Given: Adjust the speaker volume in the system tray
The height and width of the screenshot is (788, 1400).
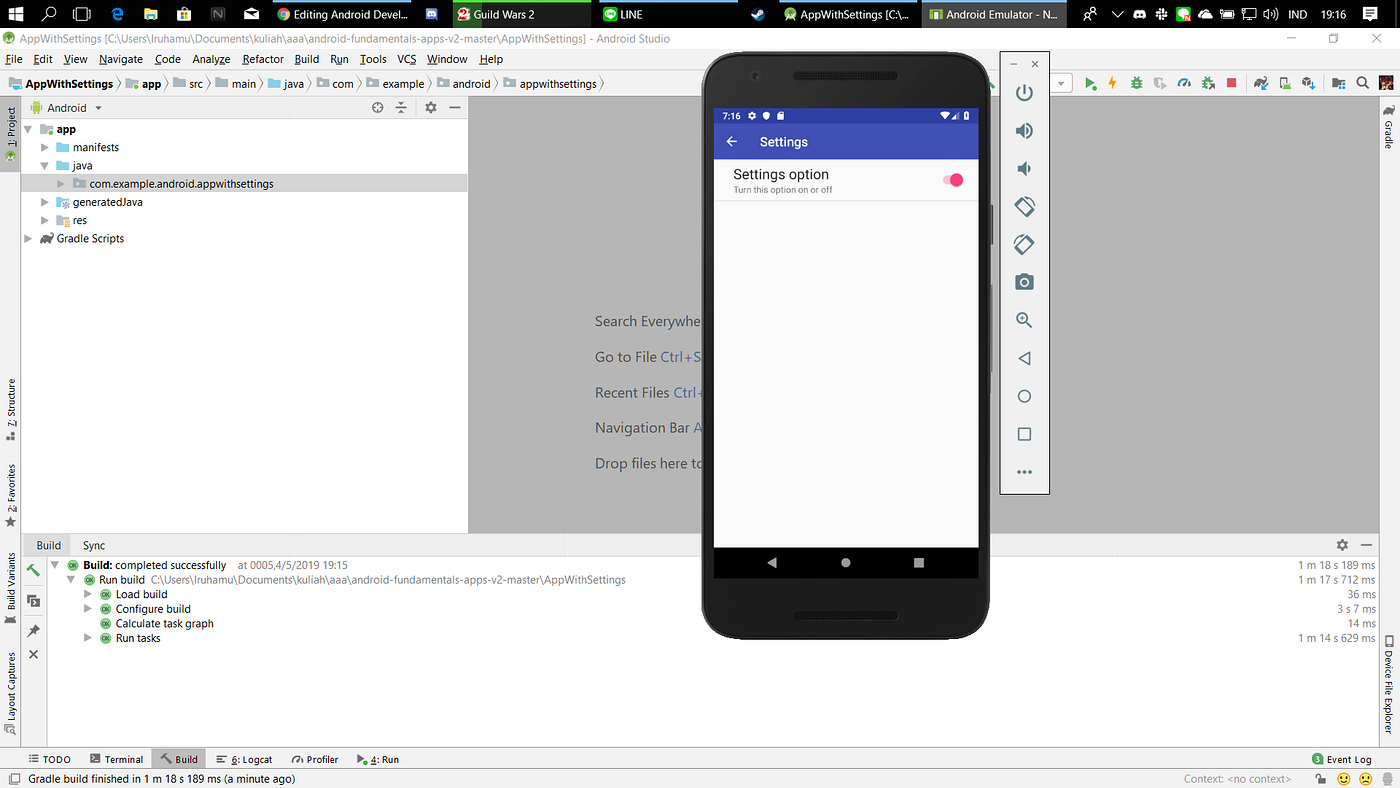Looking at the screenshot, I should pos(1269,14).
